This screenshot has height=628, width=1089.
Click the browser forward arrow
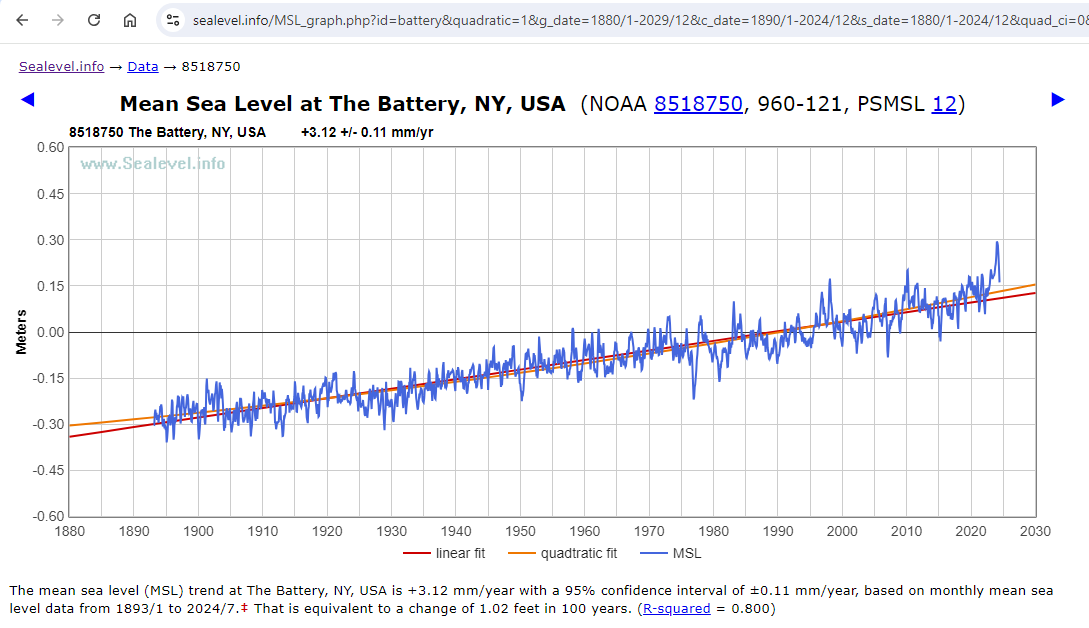[58, 20]
